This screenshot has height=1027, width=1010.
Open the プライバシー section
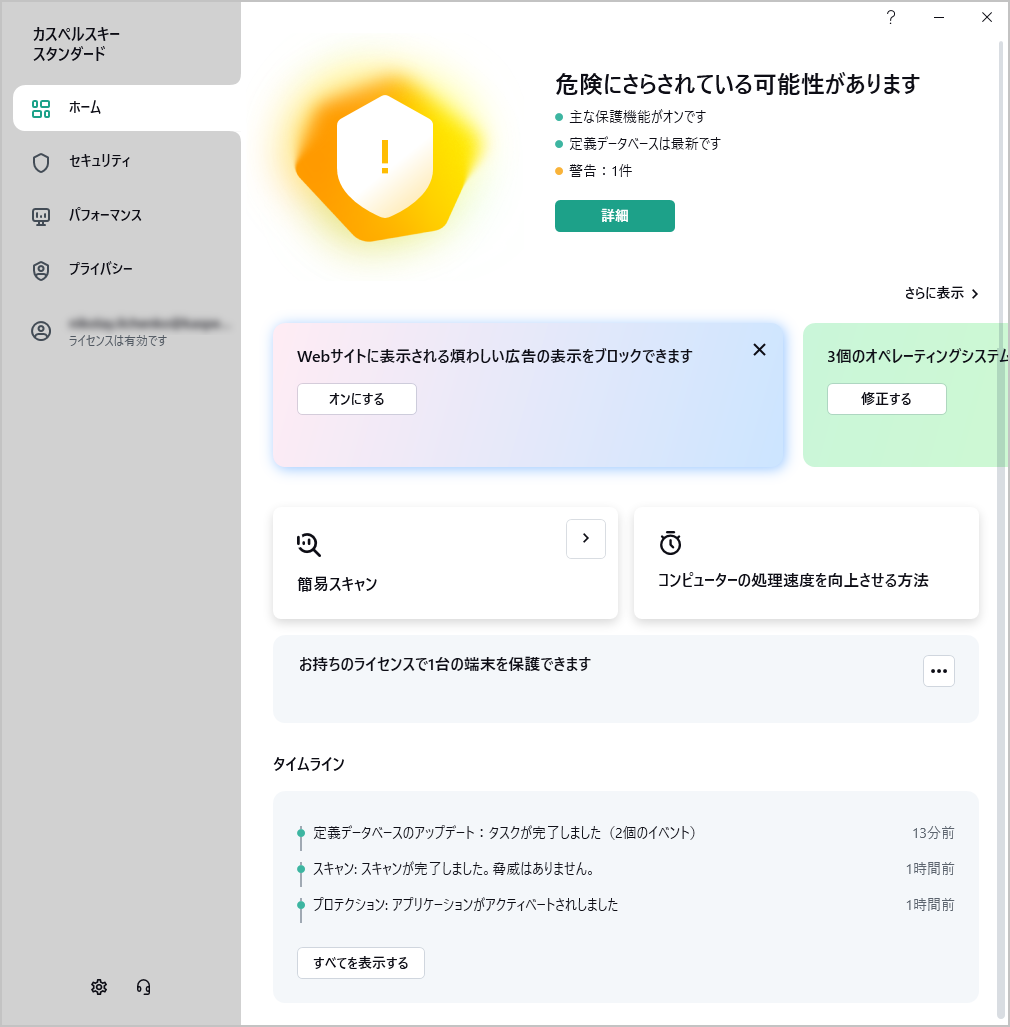pos(127,269)
